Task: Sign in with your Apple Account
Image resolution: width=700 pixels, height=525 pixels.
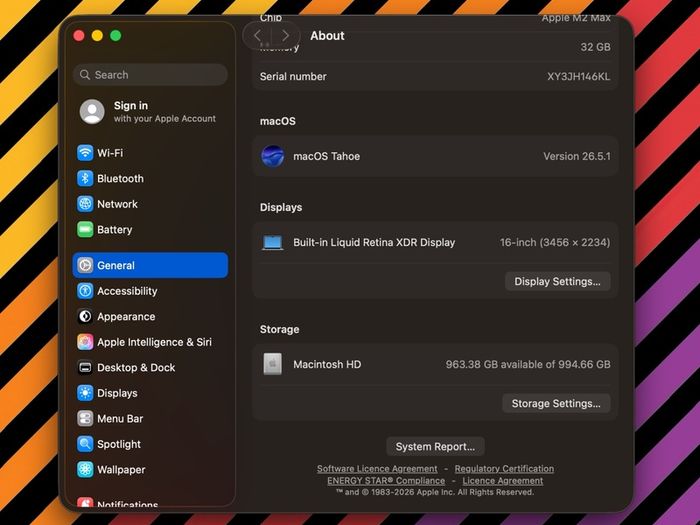Action: click(150, 112)
